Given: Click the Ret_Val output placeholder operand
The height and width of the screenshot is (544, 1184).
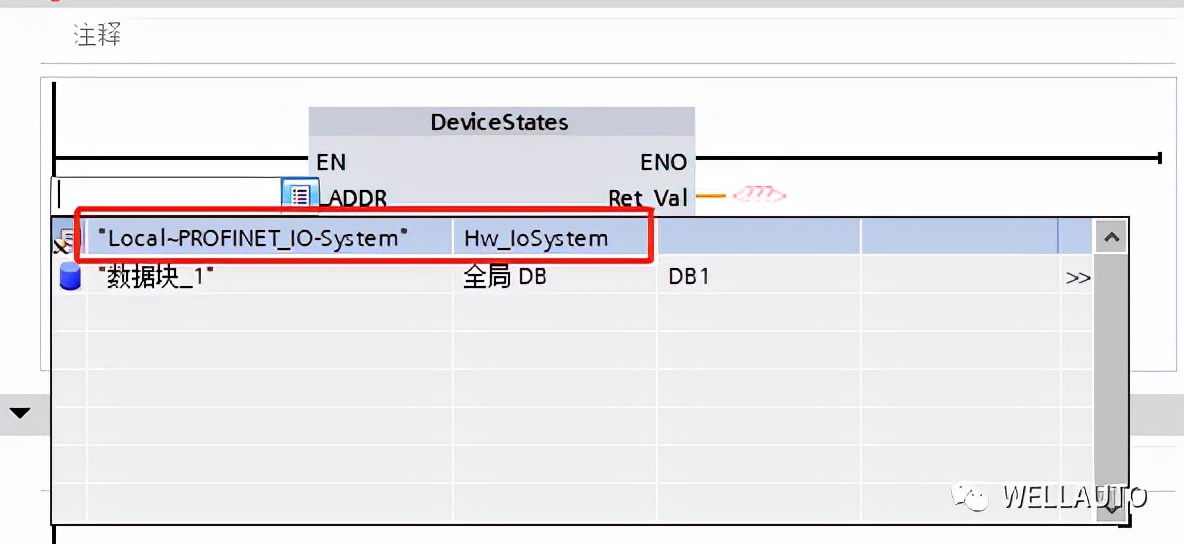Looking at the screenshot, I should 759,196.
